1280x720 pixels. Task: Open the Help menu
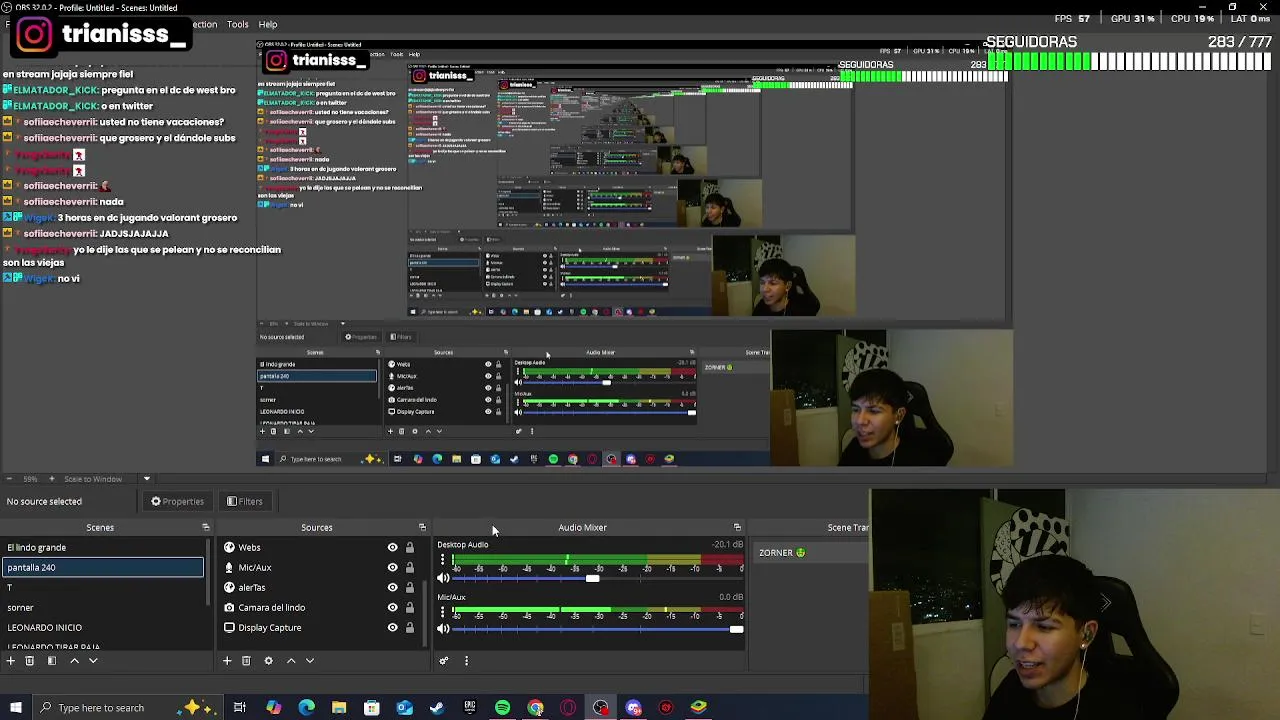click(268, 24)
